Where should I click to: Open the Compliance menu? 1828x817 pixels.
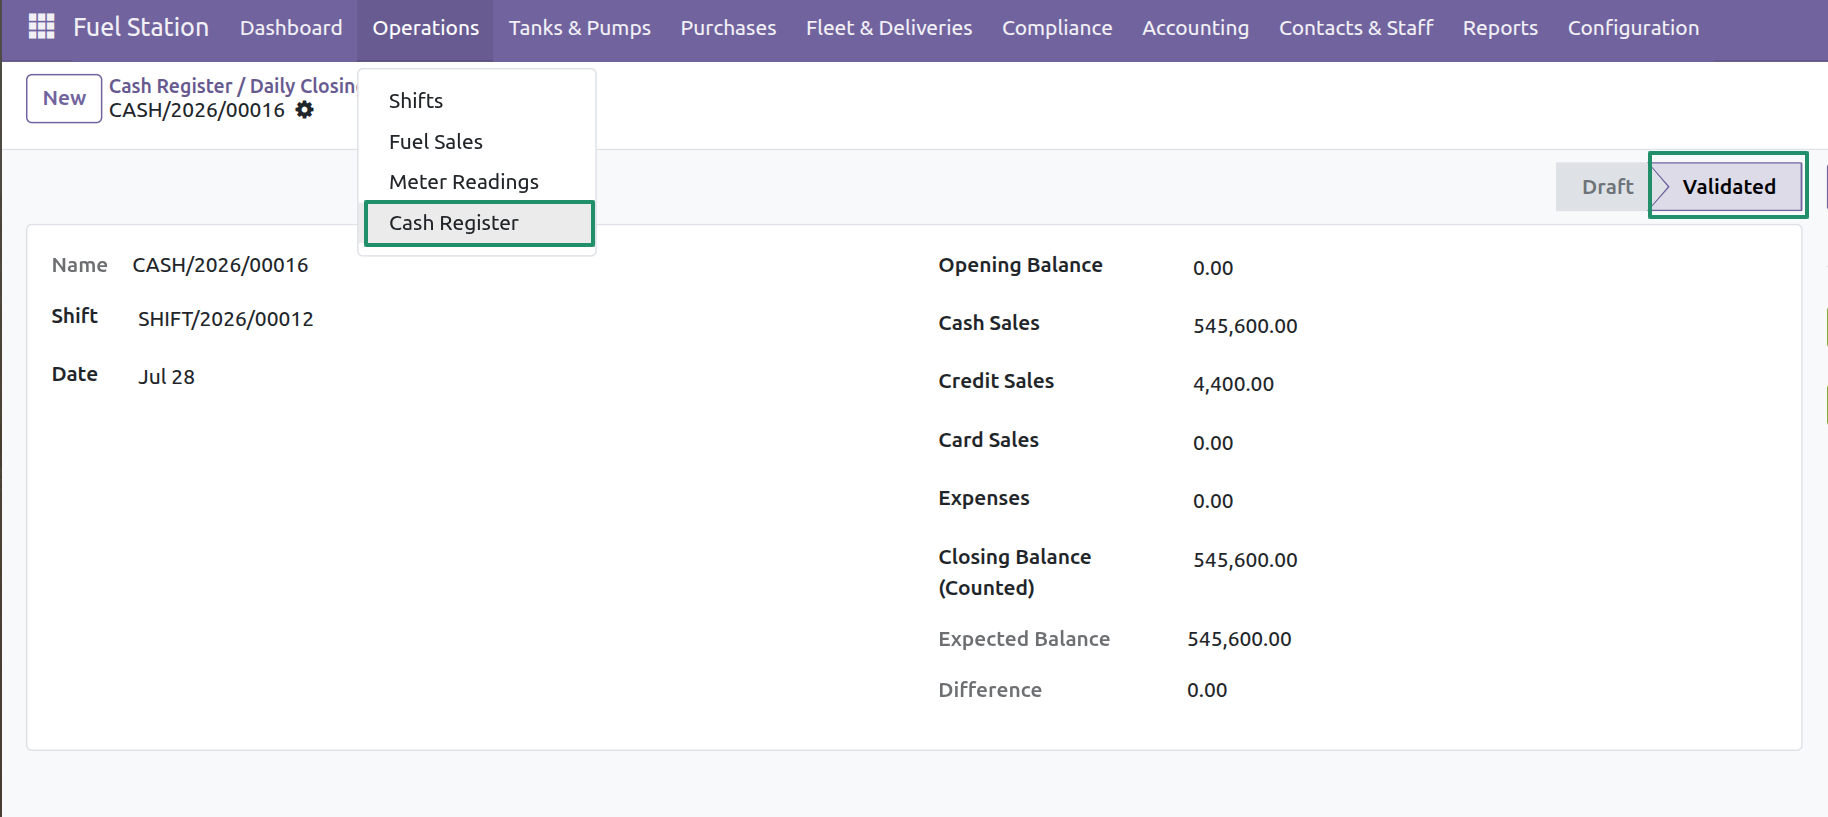1057,28
